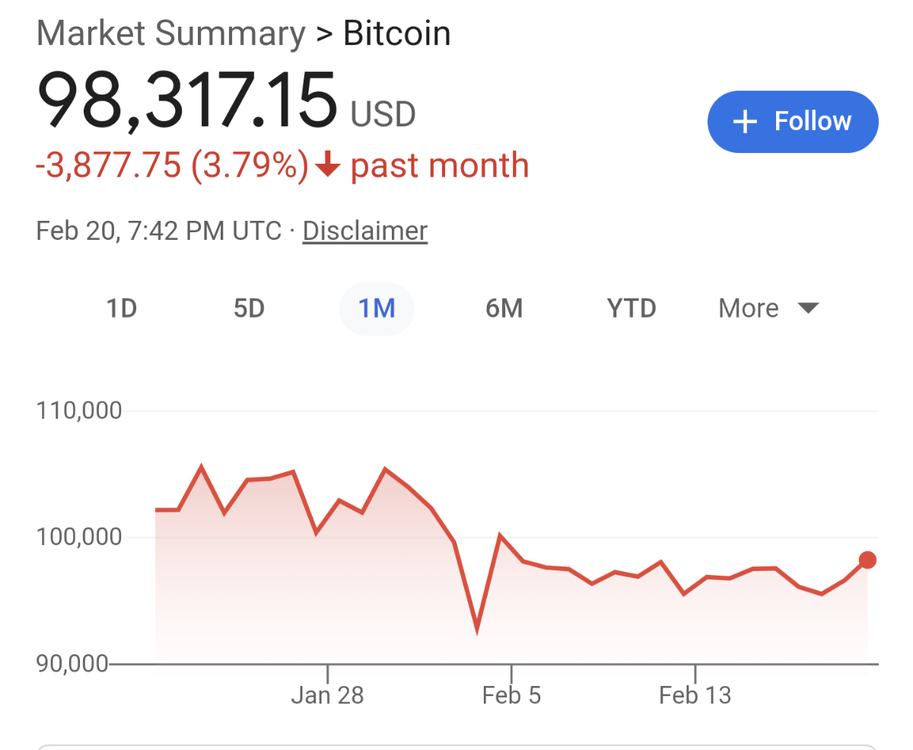This screenshot has width=913, height=750.
Task: Click the Bitcoin title text
Action: [x=397, y=34]
